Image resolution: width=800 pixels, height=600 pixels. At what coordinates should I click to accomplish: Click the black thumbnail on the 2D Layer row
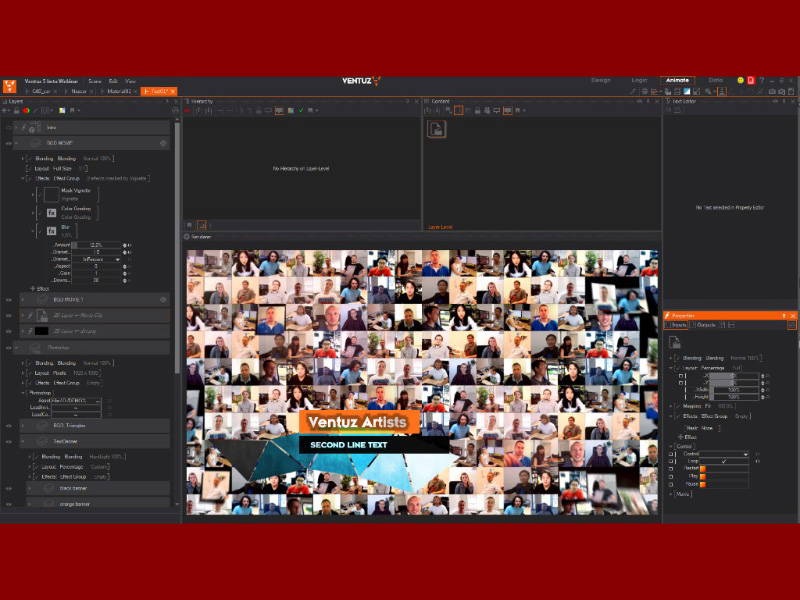pos(41,331)
